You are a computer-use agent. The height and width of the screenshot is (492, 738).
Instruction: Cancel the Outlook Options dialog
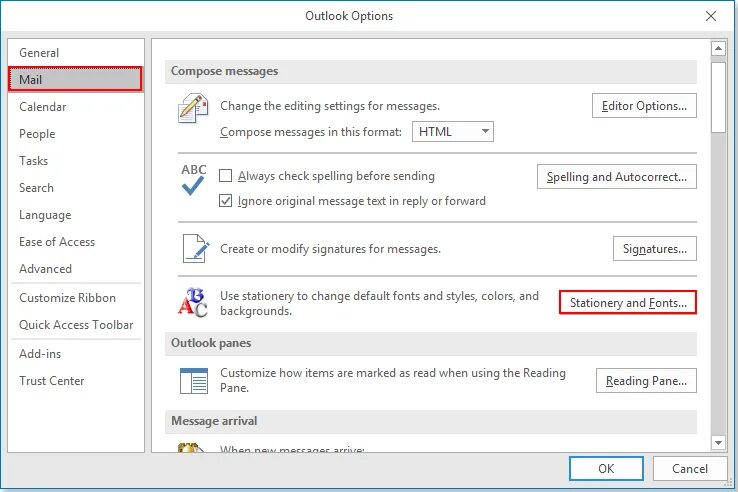[690, 468]
